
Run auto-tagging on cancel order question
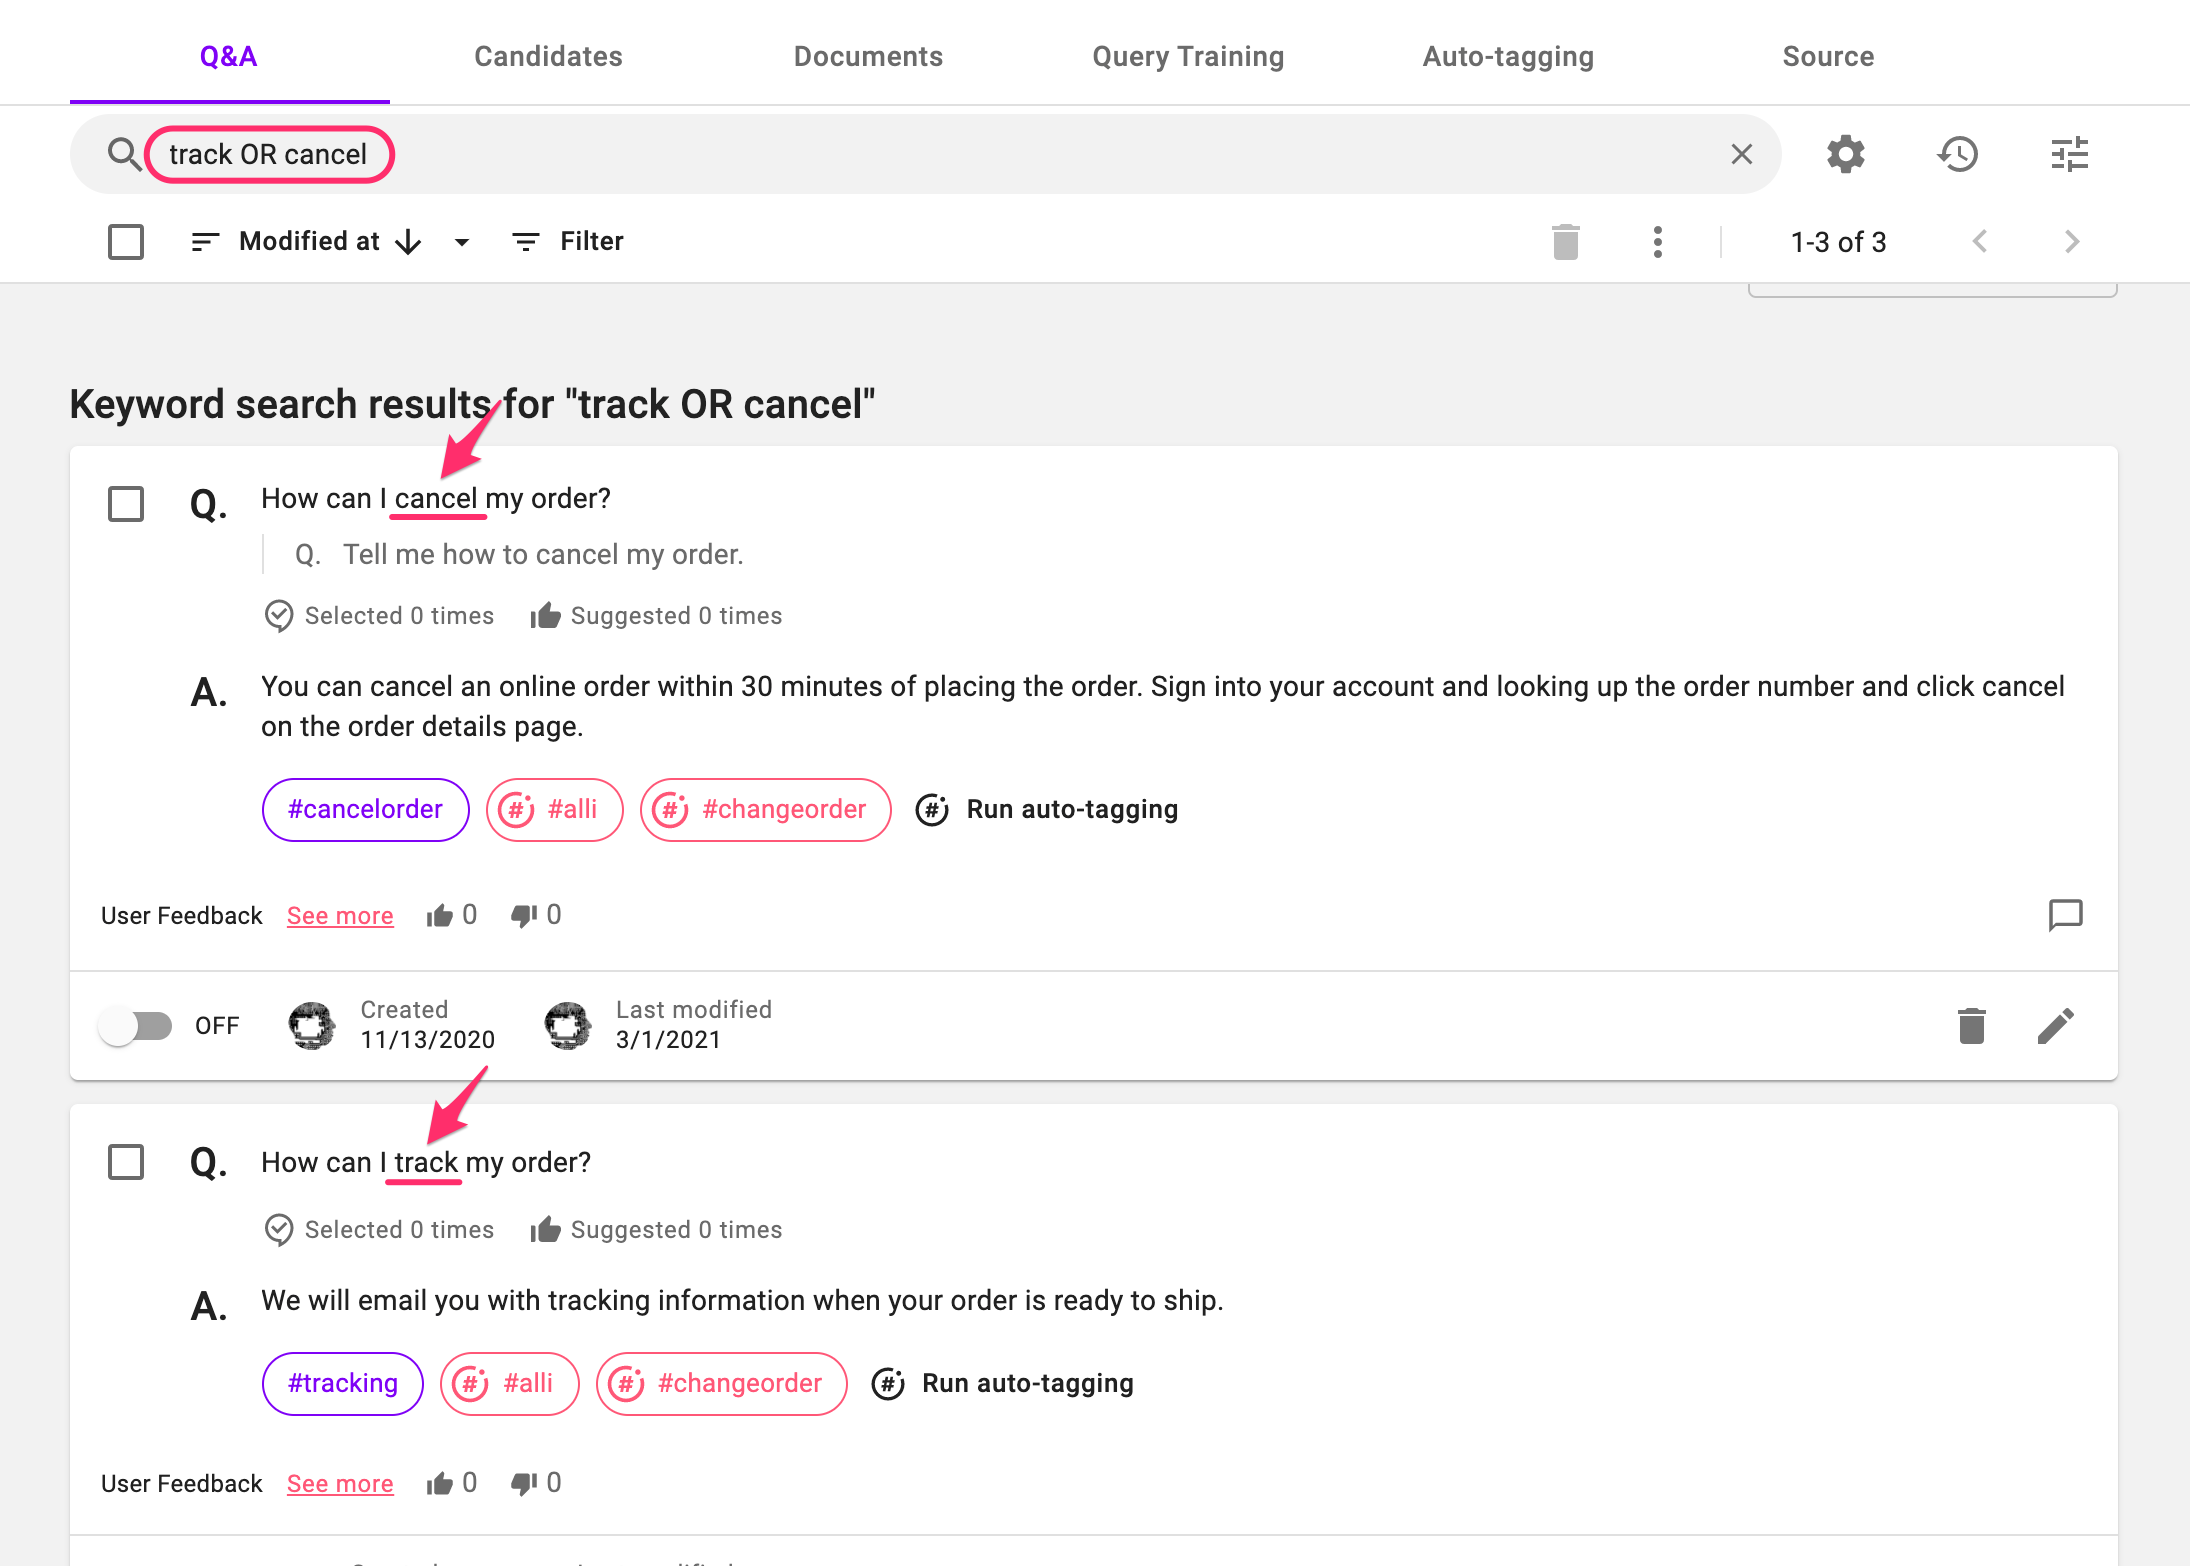coord(1047,809)
